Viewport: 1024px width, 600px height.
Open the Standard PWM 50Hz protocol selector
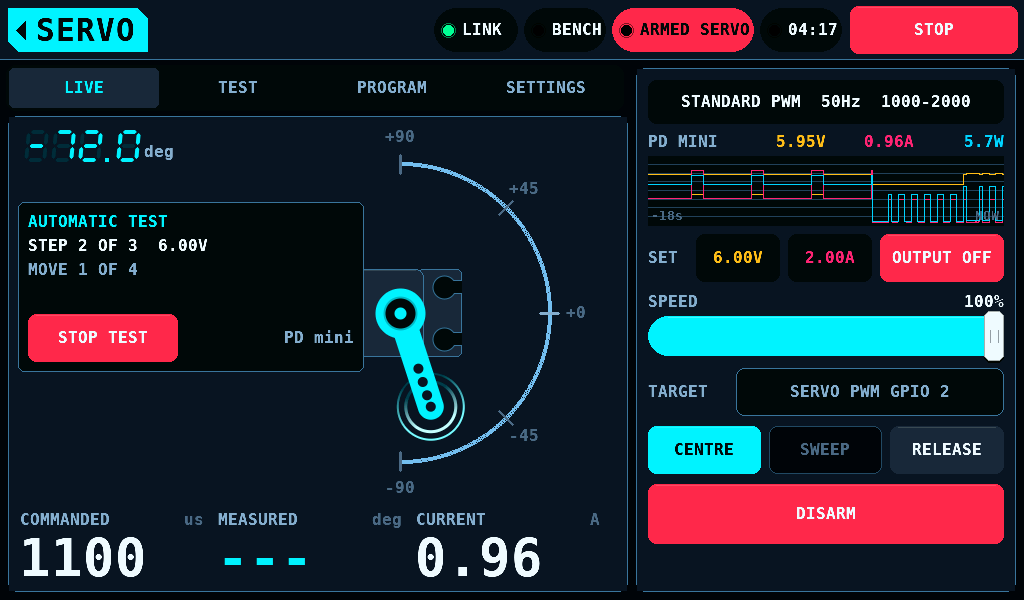click(x=825, y=102)
